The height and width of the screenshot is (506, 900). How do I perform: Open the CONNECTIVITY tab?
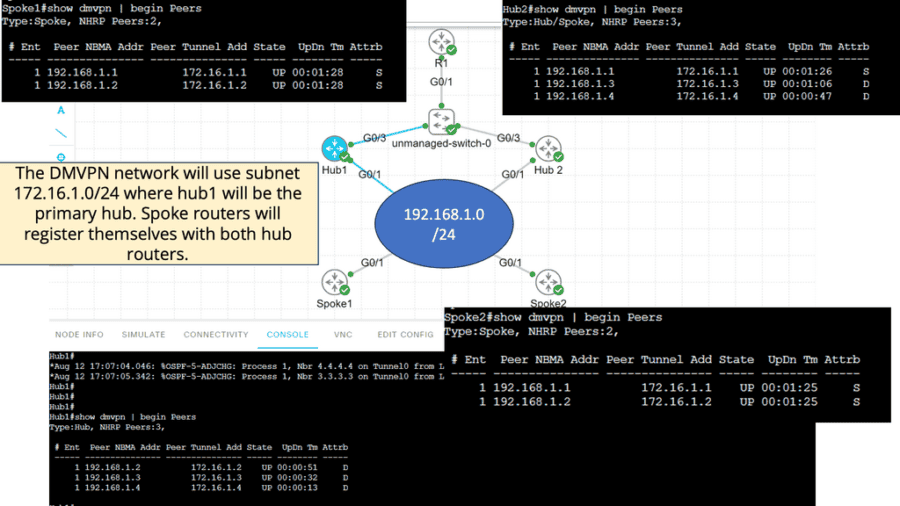point(216,334)
